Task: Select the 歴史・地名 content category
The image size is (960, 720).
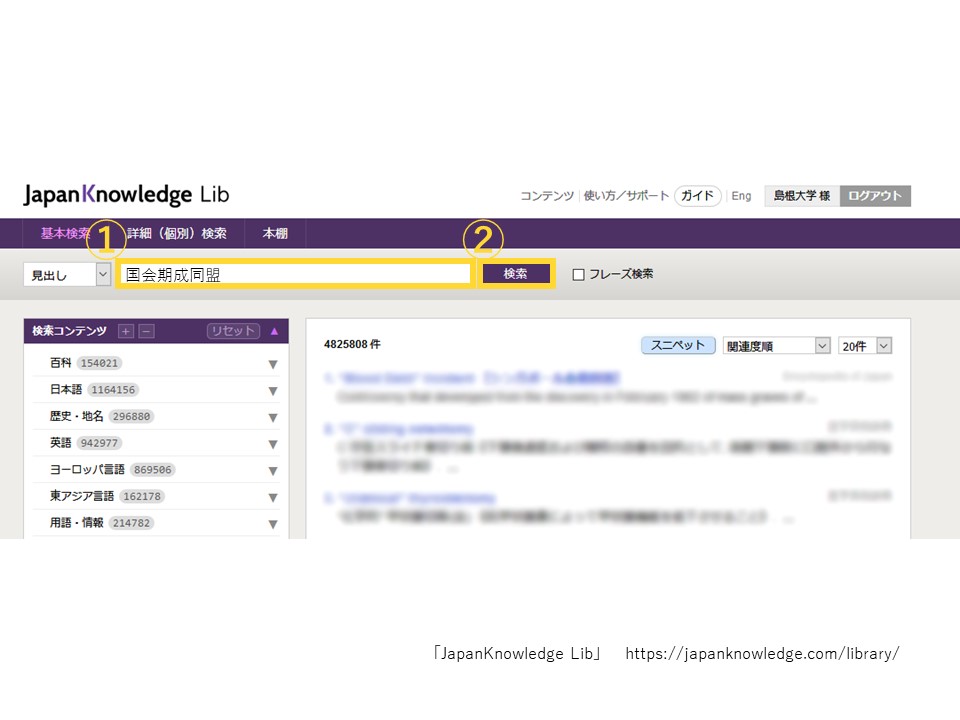Action: (x=77, y=416)
